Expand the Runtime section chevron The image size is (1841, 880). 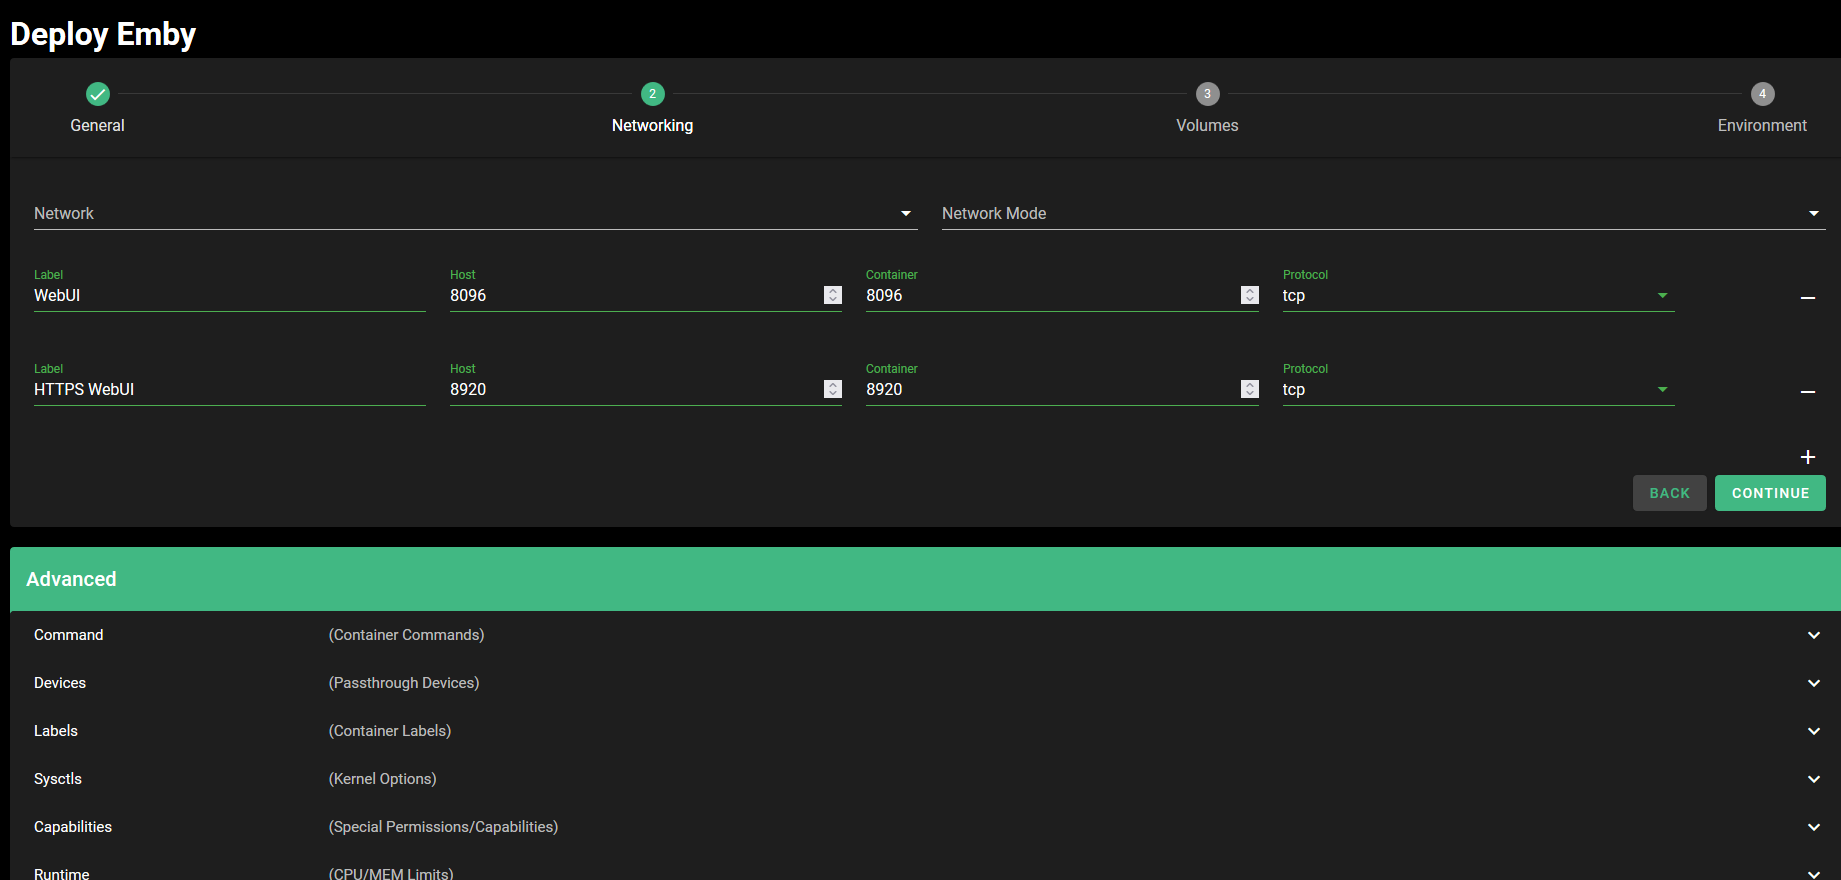tap(1813, 874)
